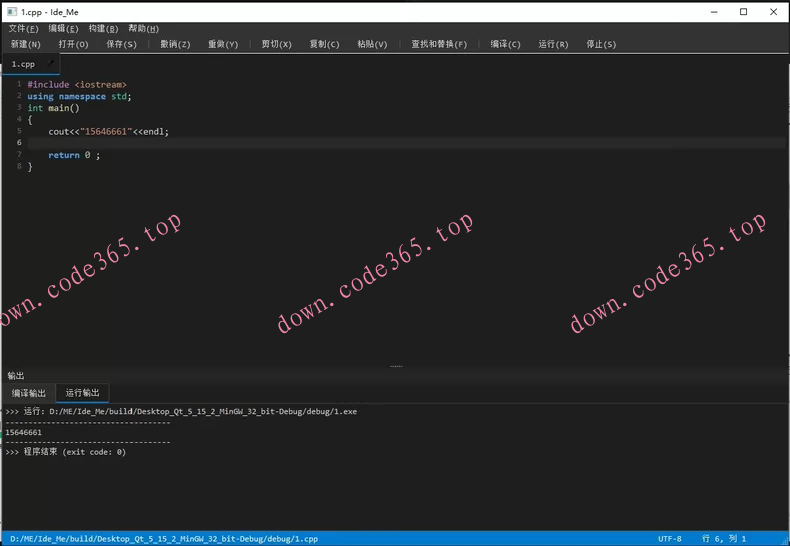Close the 1.cpp editor tab
The width and height of the screenshot is (790, 546).
(52, 63)
